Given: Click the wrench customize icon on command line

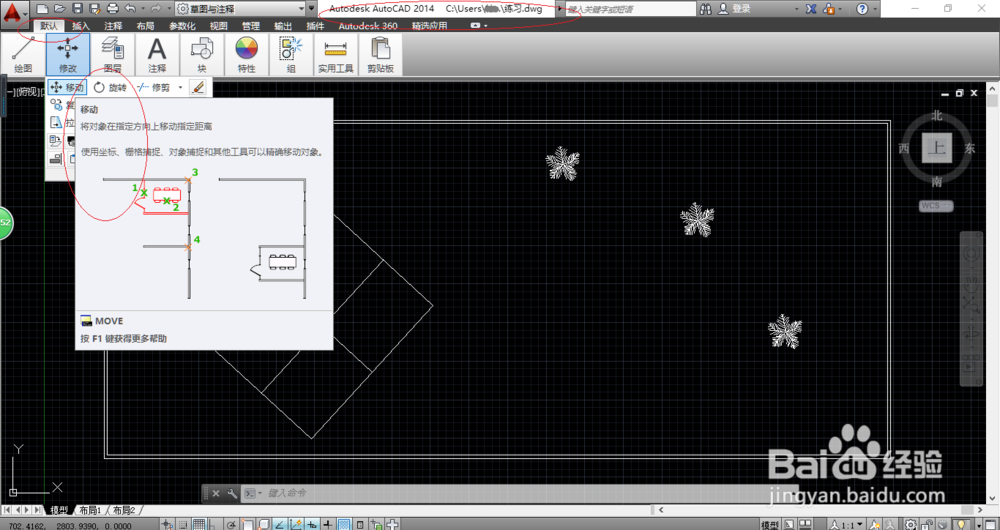Looking at the screenshot, I should (233, 493).
